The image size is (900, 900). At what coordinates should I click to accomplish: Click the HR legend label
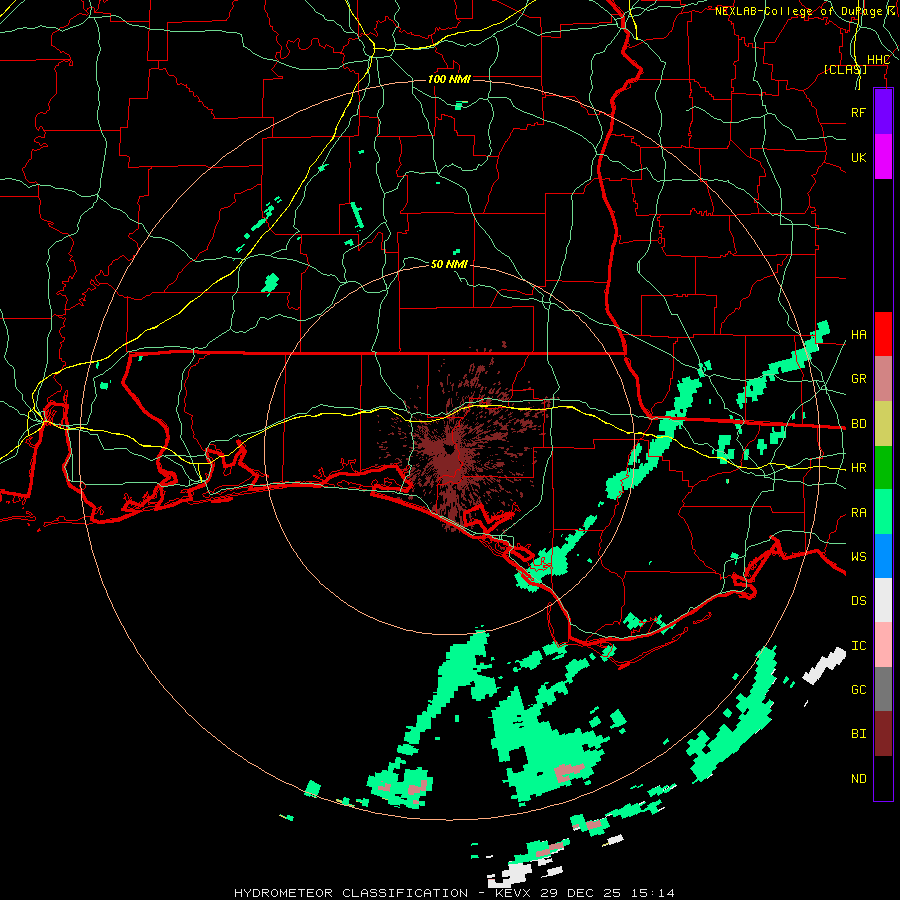pos(859,468)
